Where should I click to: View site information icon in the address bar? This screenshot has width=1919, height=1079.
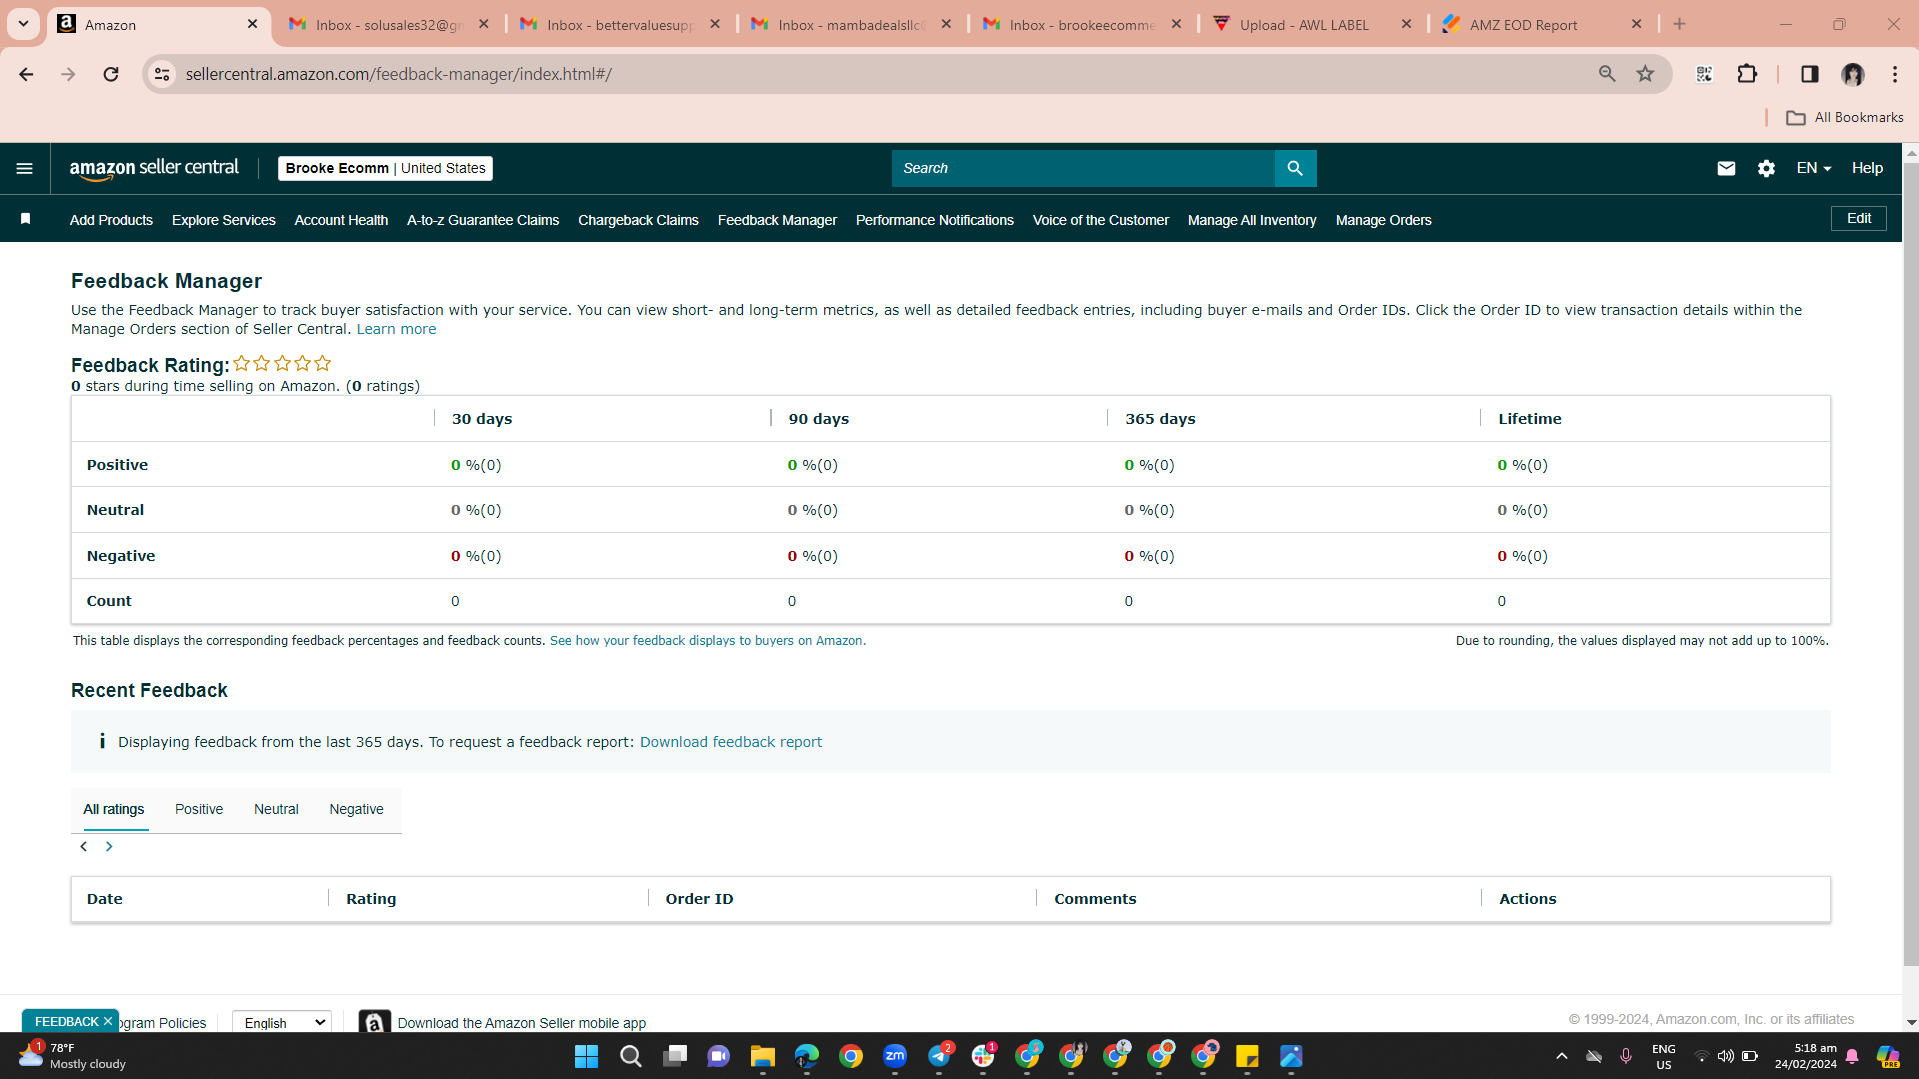[162, 74]
